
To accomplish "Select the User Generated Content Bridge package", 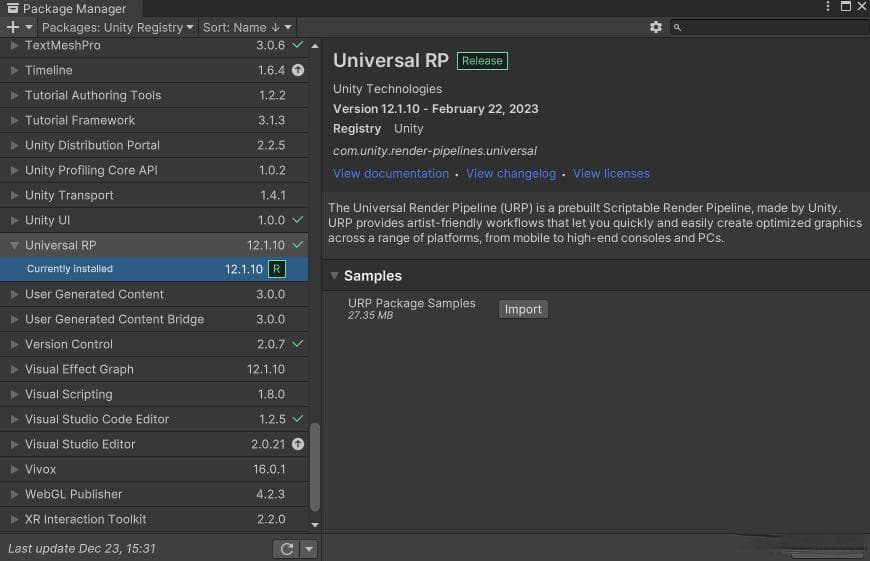I will pos(154,319).
